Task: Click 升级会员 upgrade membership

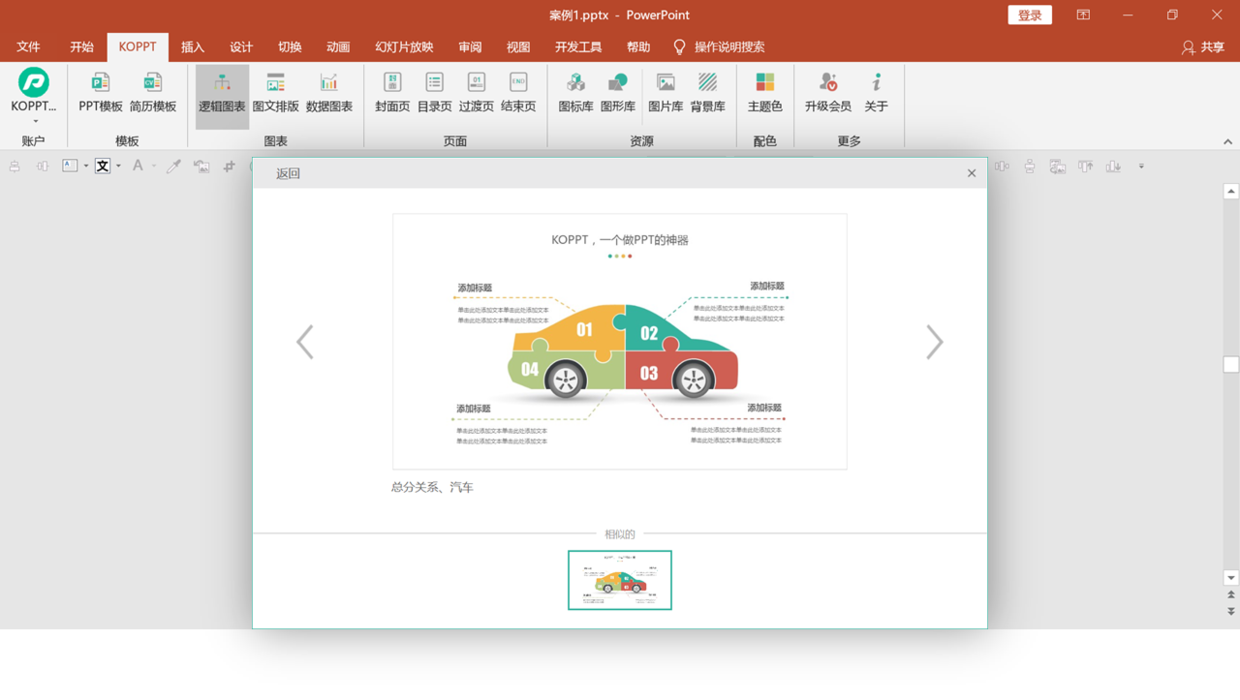Action: point(828,93)
